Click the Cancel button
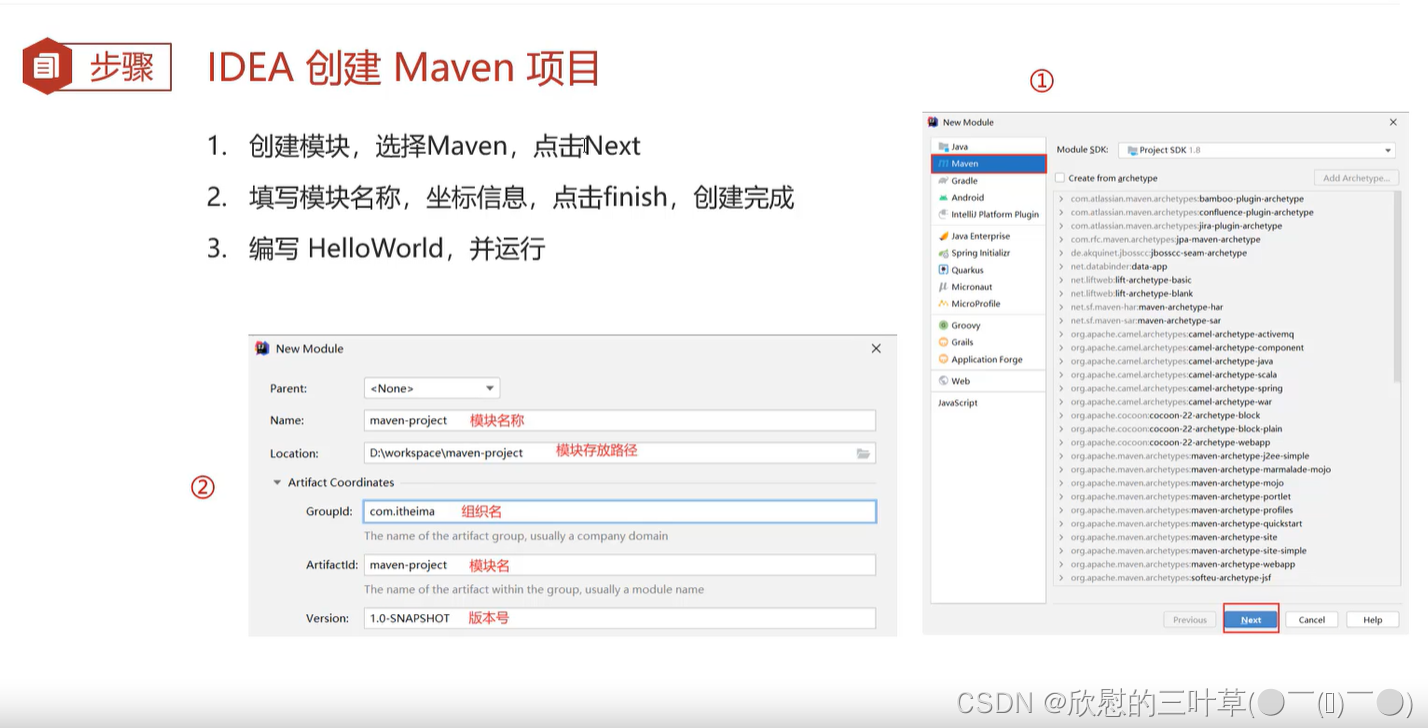 pos(1311,620)
